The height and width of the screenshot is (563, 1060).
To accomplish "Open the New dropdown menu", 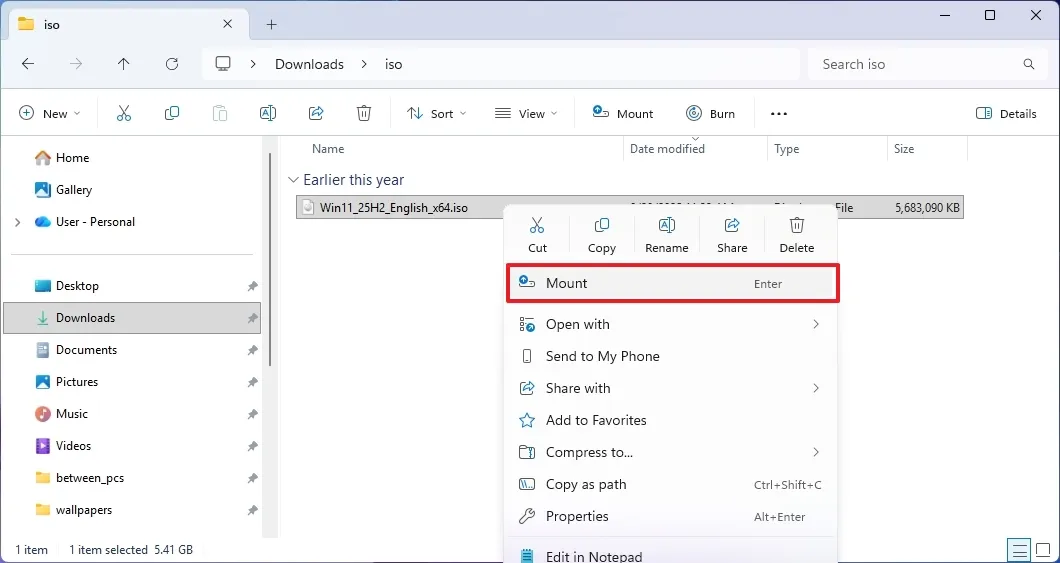I will (49, 114).
